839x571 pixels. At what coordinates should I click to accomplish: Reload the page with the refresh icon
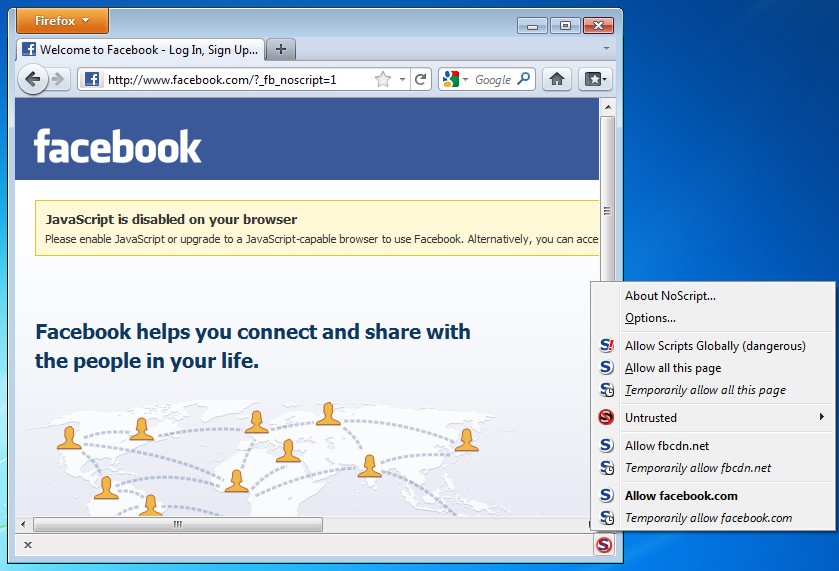(x=421, y=80)
